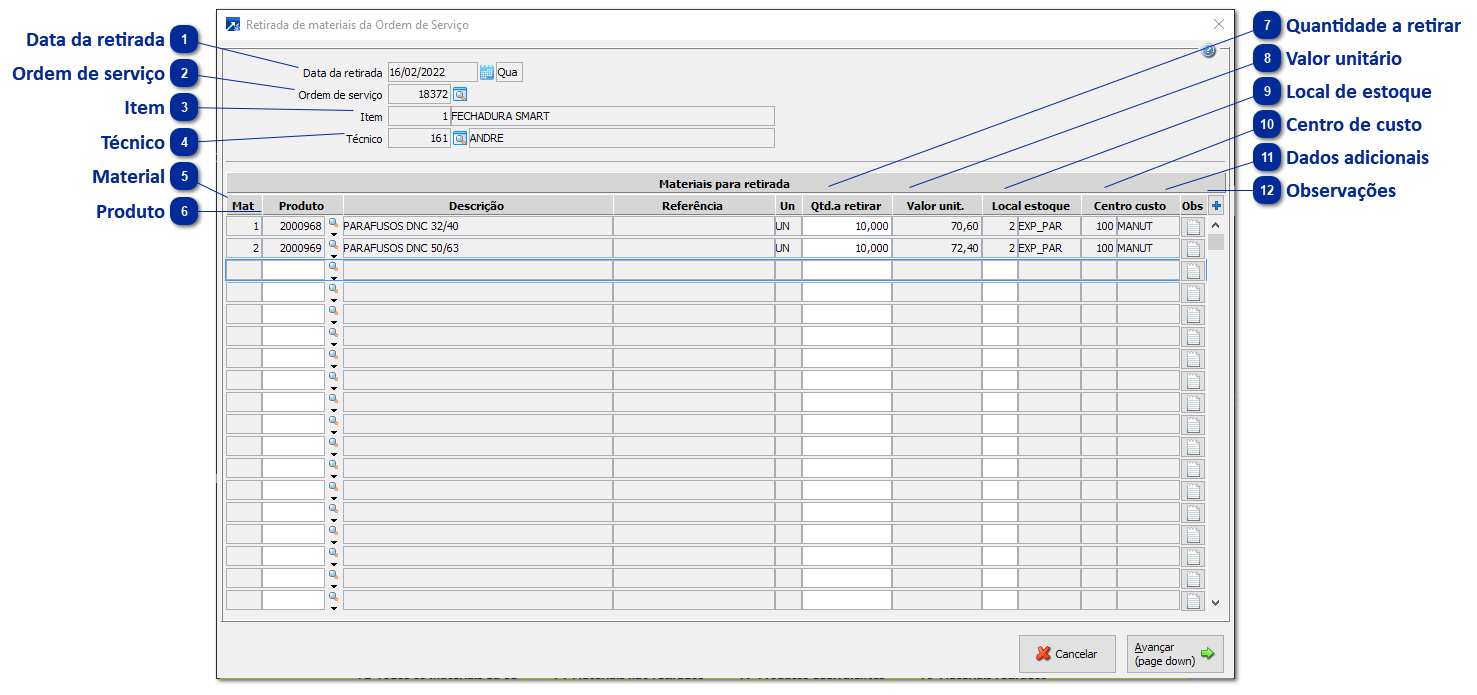This screenshot has height=695, width=1477.
Task: Click the application icon in the title bar
Action: pyautogui.click(x=233, y=24)
